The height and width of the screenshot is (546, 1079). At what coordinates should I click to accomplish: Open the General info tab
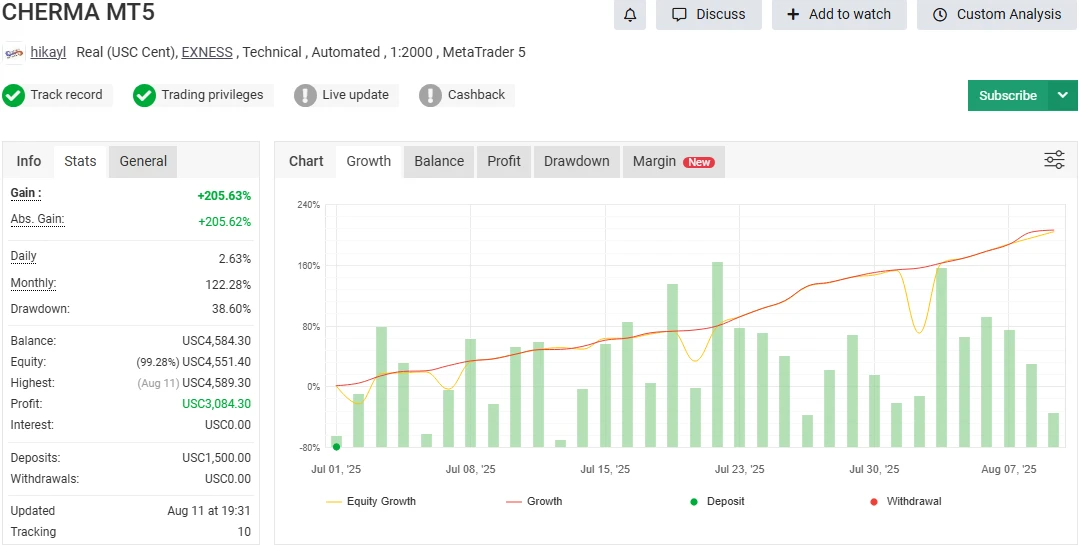pyautogui.click(x=143, y=161)
